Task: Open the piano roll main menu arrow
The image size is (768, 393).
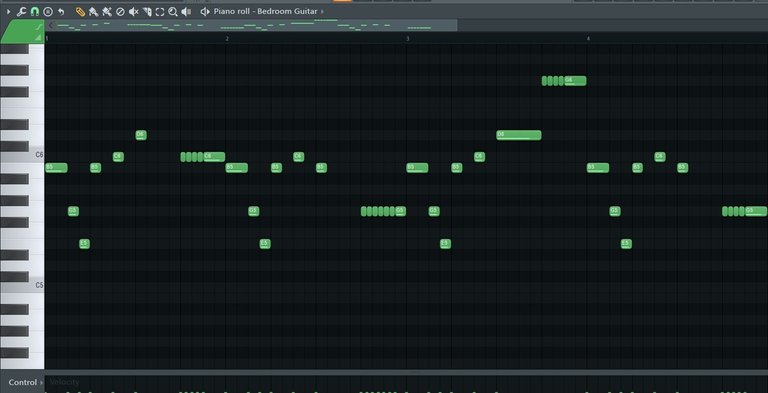Action: pos(8,11)
